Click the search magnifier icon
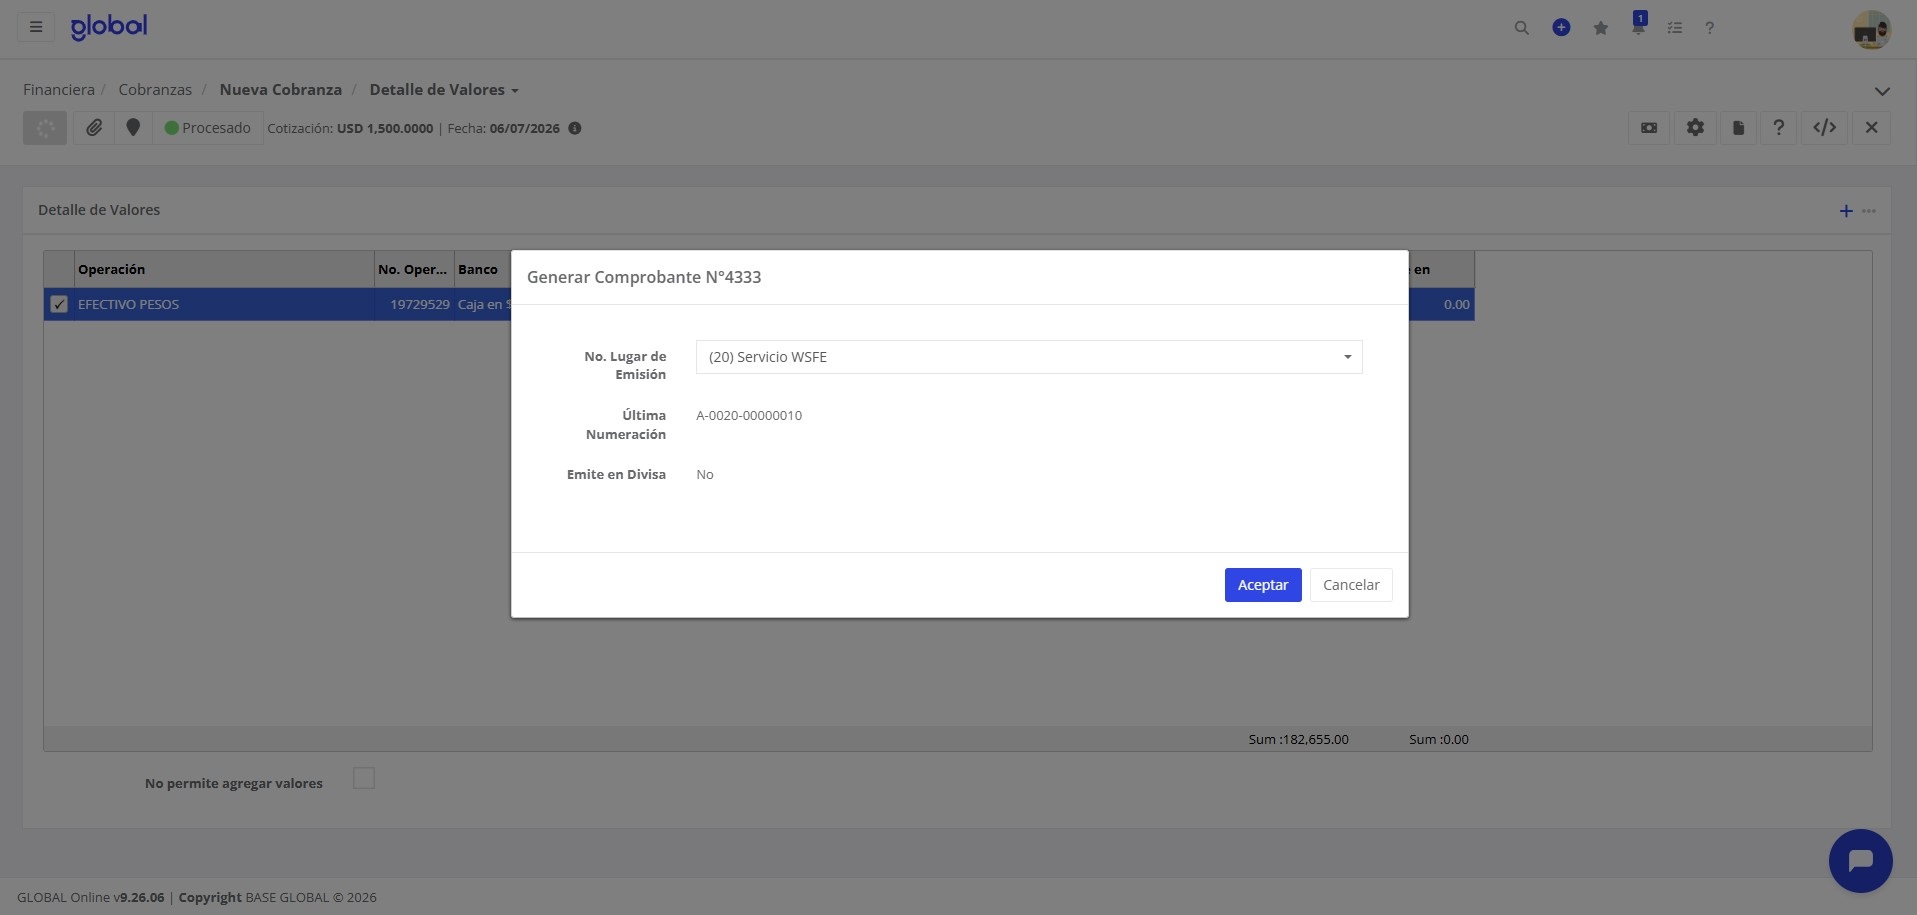This screenshot has height=915, width=1917. click(x=1522, y=28)
